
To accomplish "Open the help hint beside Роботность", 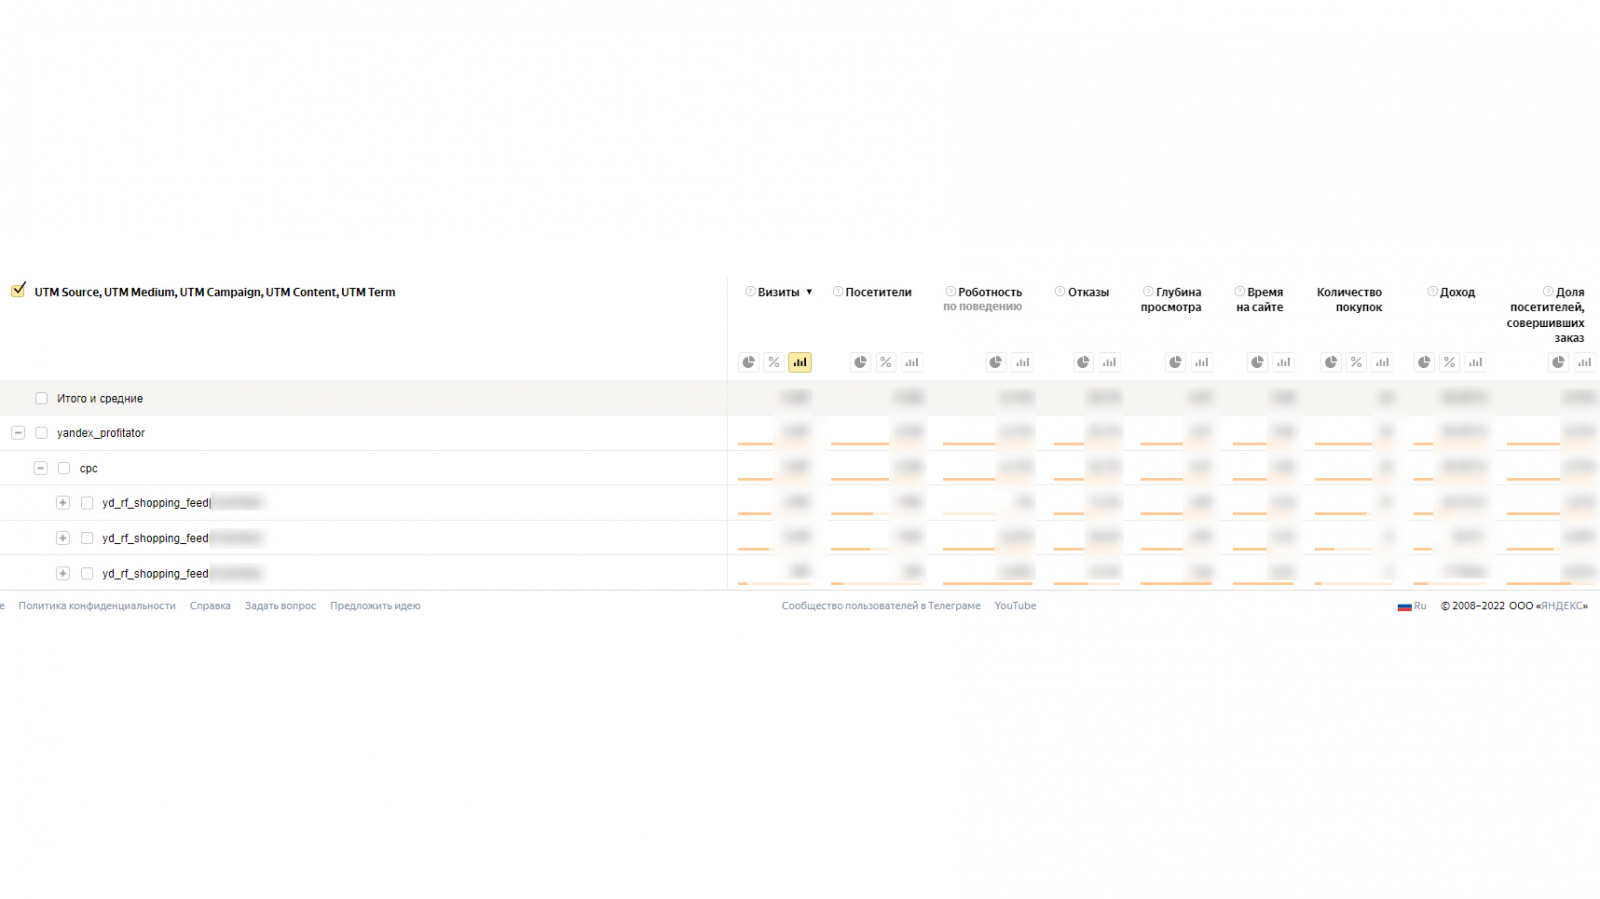I will pyautogui.click(x=951, y=292).
